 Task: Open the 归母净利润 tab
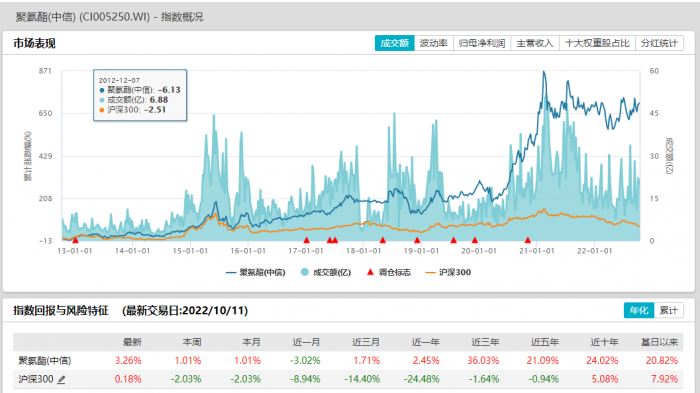tap(482, 43)
